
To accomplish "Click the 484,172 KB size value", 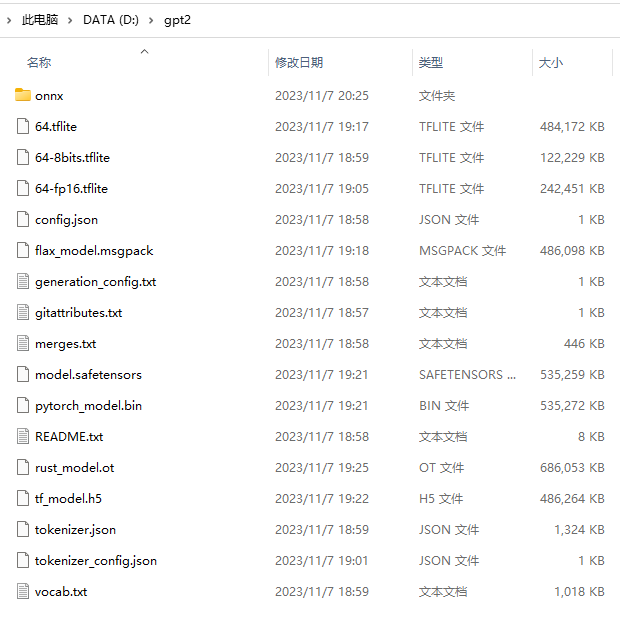I will pyautogui.click(x=572, y=127).
